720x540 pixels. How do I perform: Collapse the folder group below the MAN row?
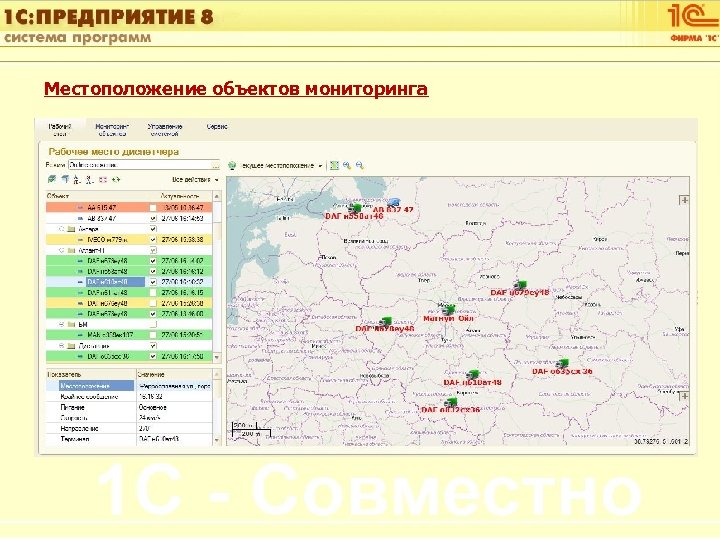point(61,345)
